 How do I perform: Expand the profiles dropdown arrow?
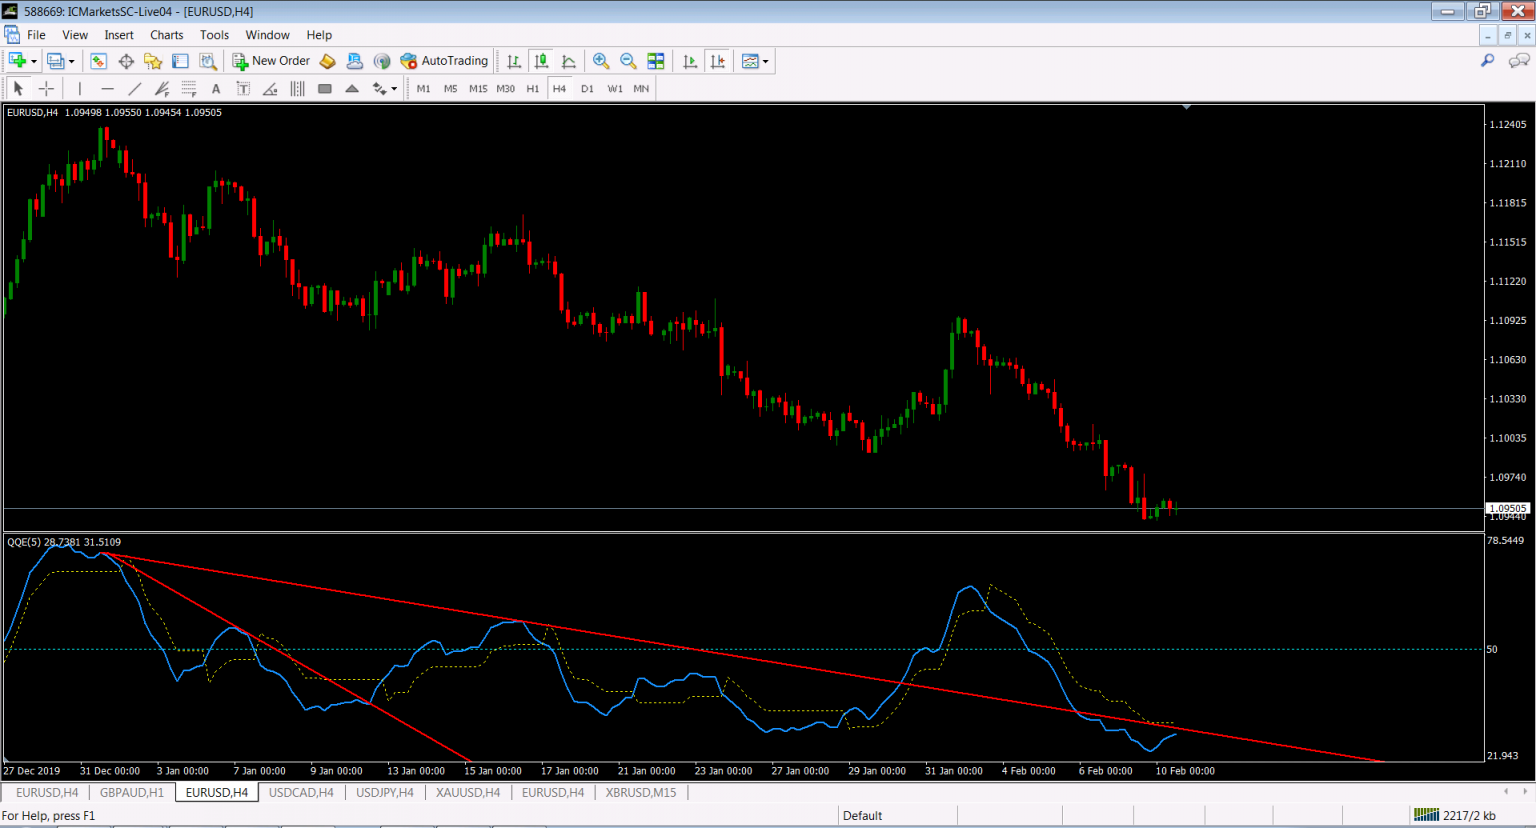click(72, 62)
